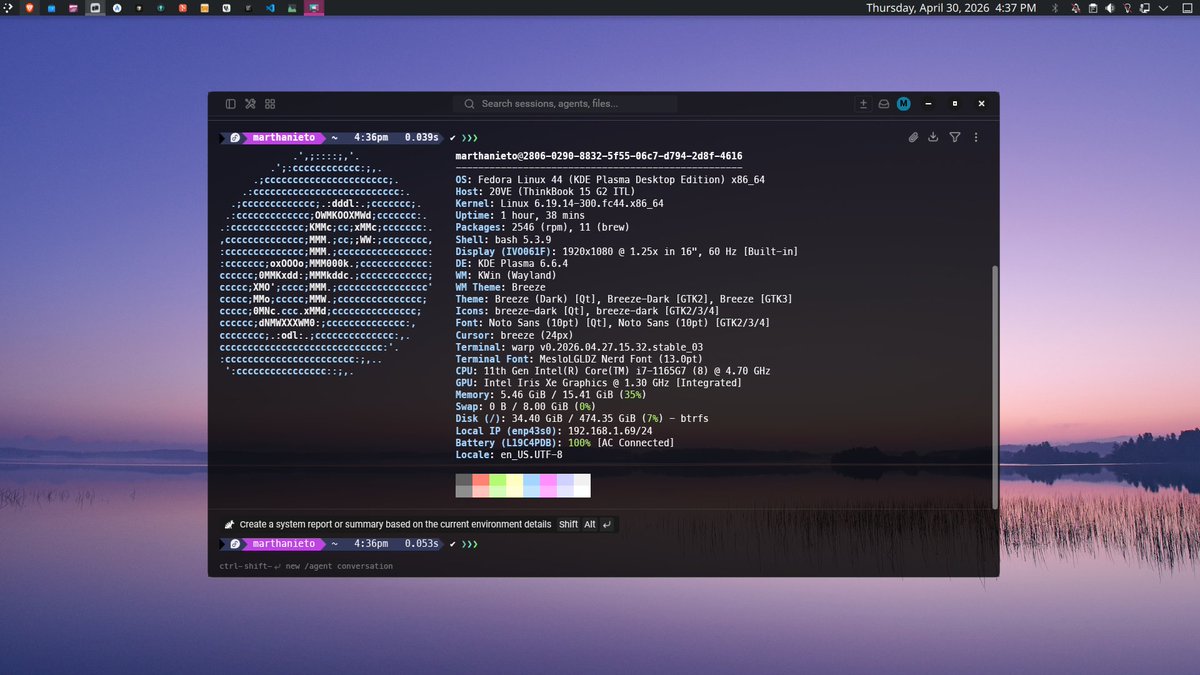
Task: Click the pink magenta color block in palette
Action: point(548,479)
